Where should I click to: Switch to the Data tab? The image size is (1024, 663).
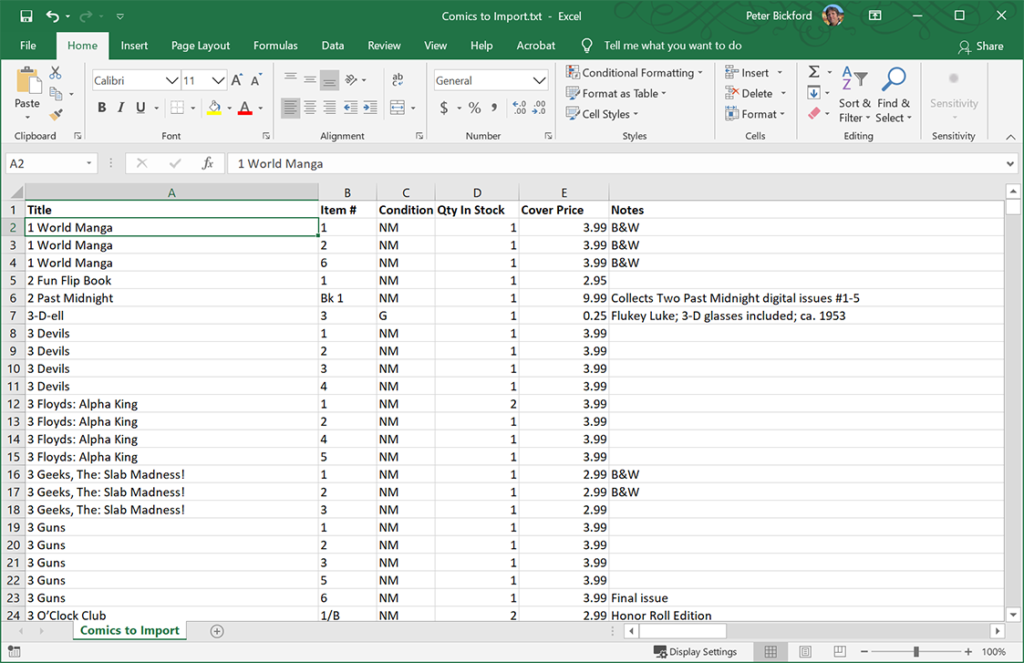332,46
